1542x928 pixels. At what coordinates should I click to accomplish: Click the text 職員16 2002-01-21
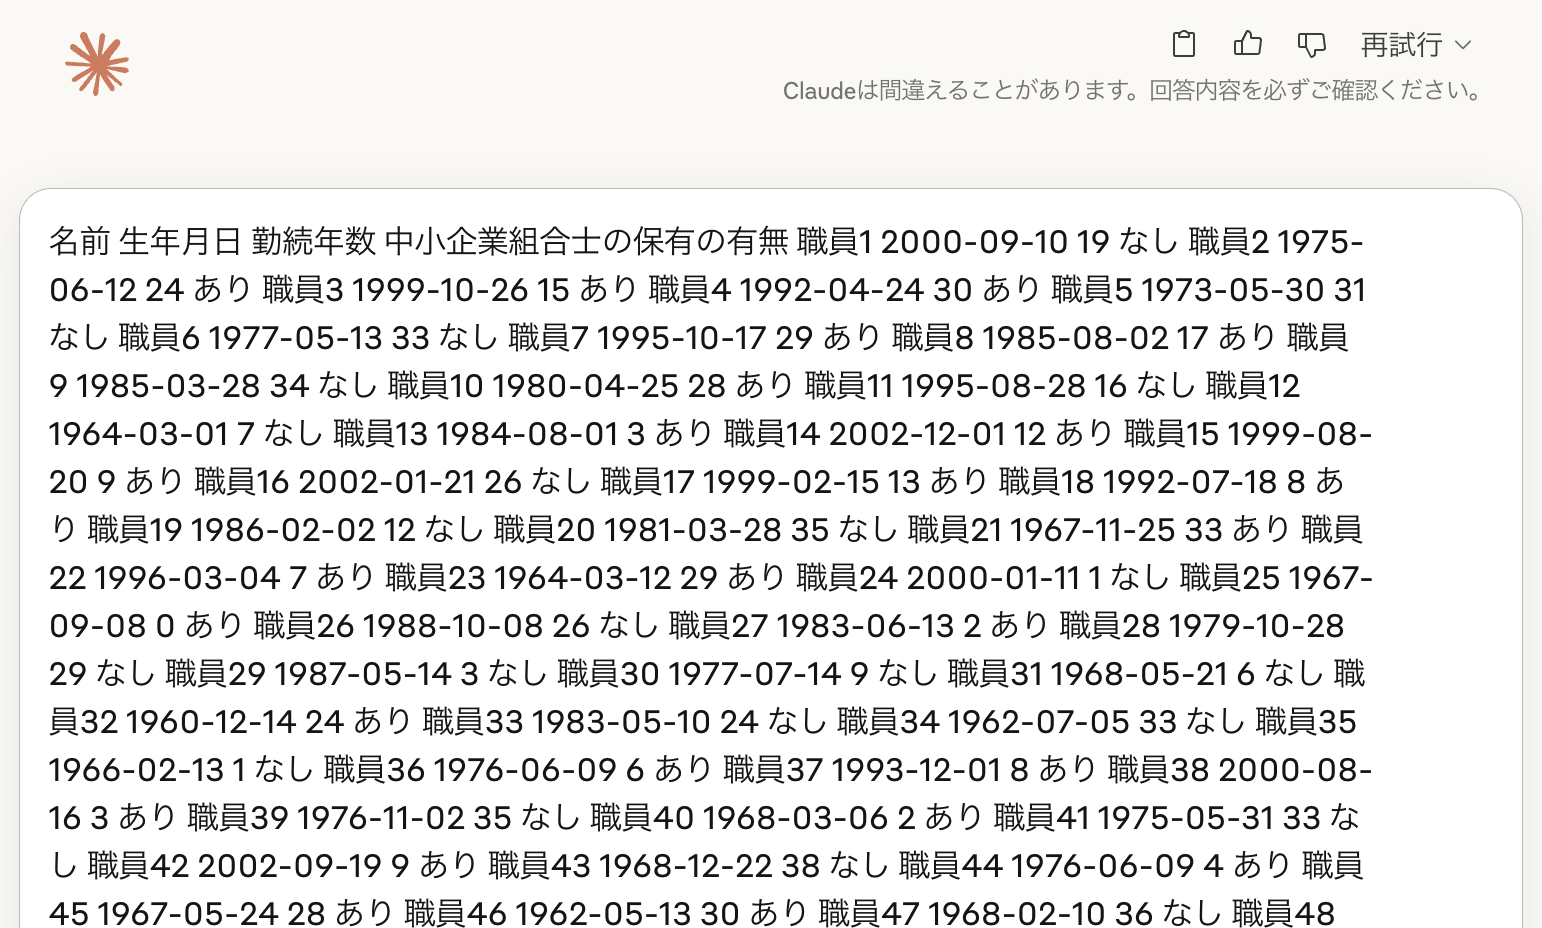click(335, 481)
